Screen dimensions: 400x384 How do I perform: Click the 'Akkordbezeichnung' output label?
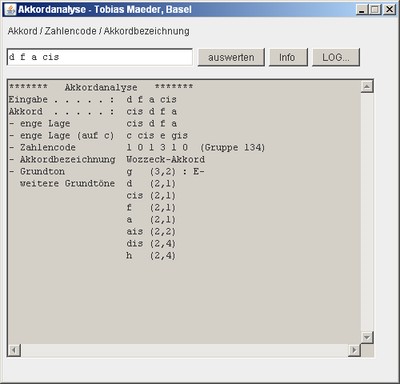tap(68, 159)
